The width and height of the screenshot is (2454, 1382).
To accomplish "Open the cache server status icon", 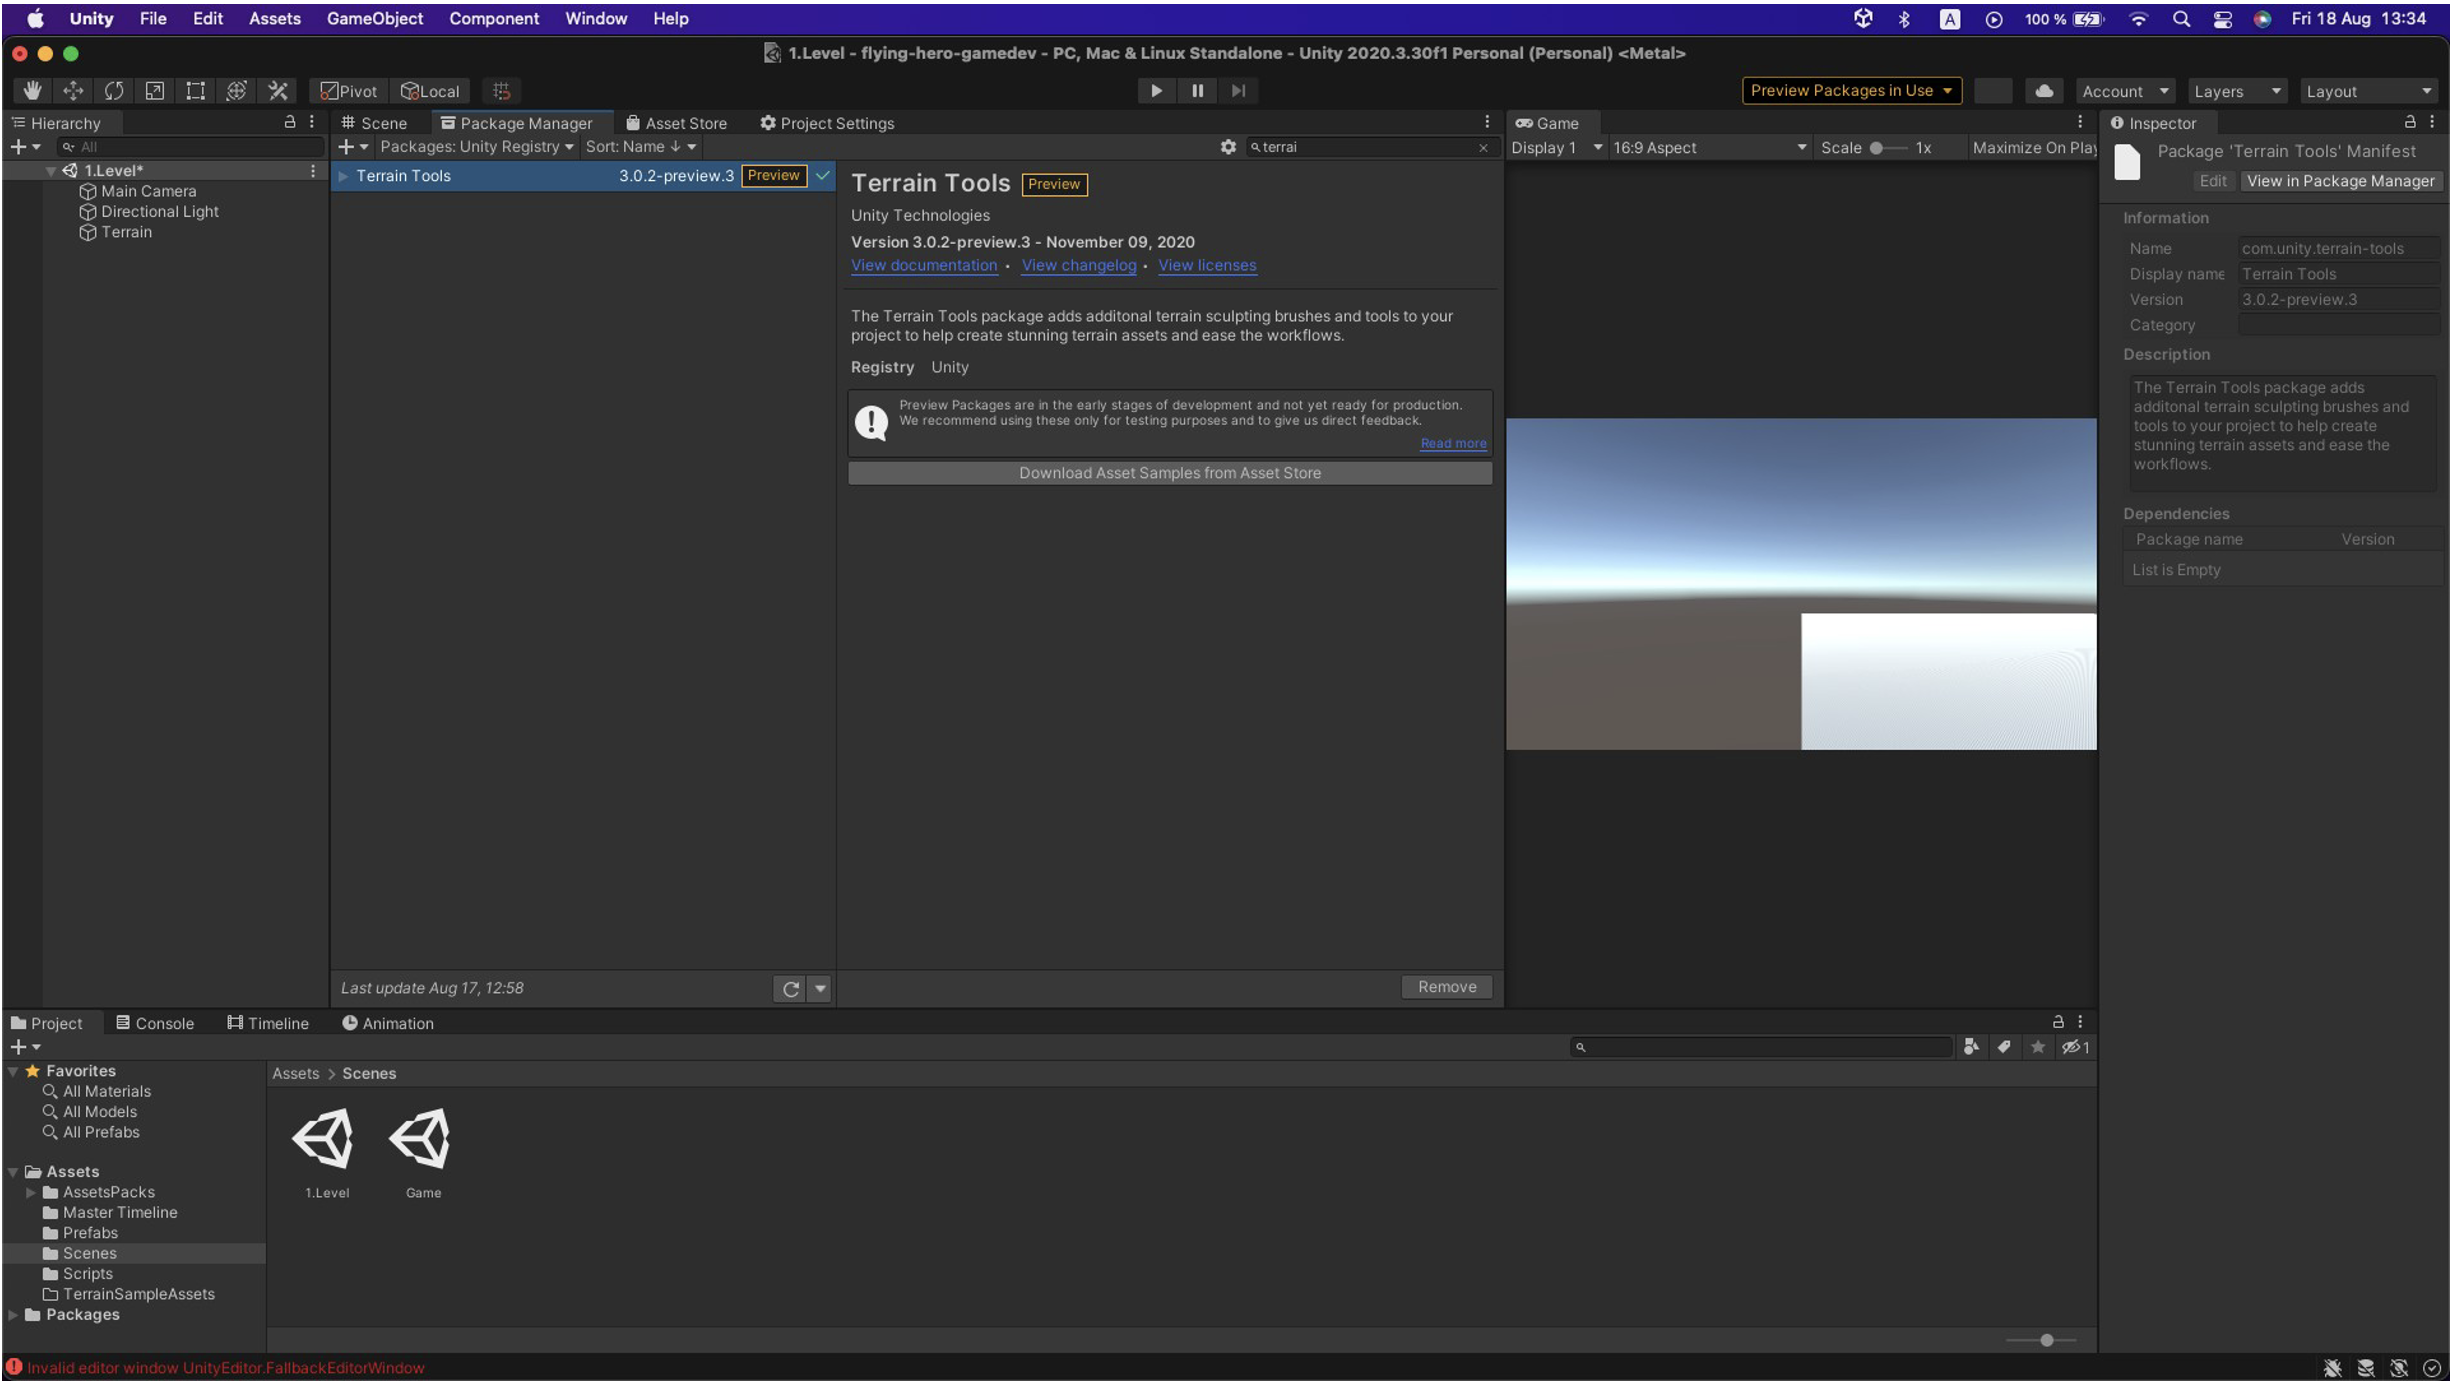I will coord(2365,1368).
